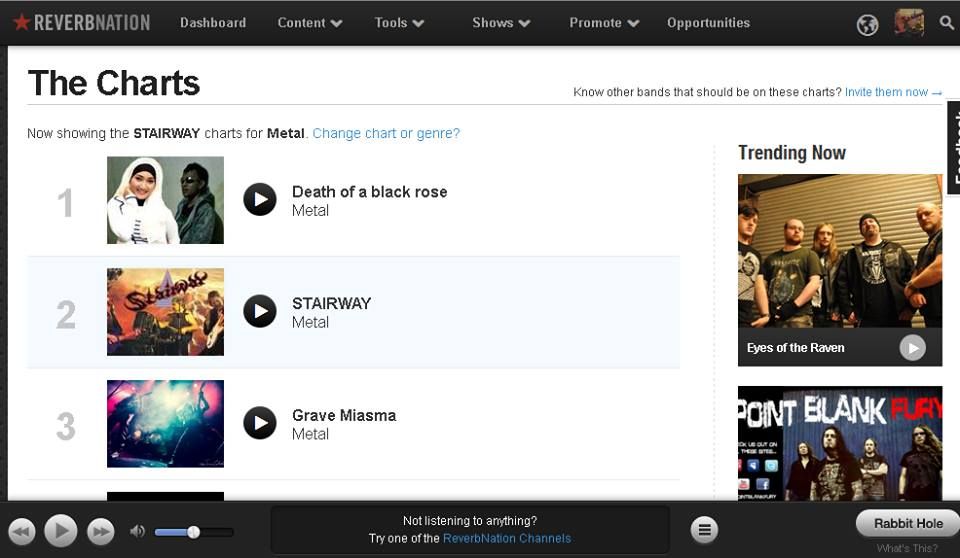Click the Grave Miasma title

[344, 415]
